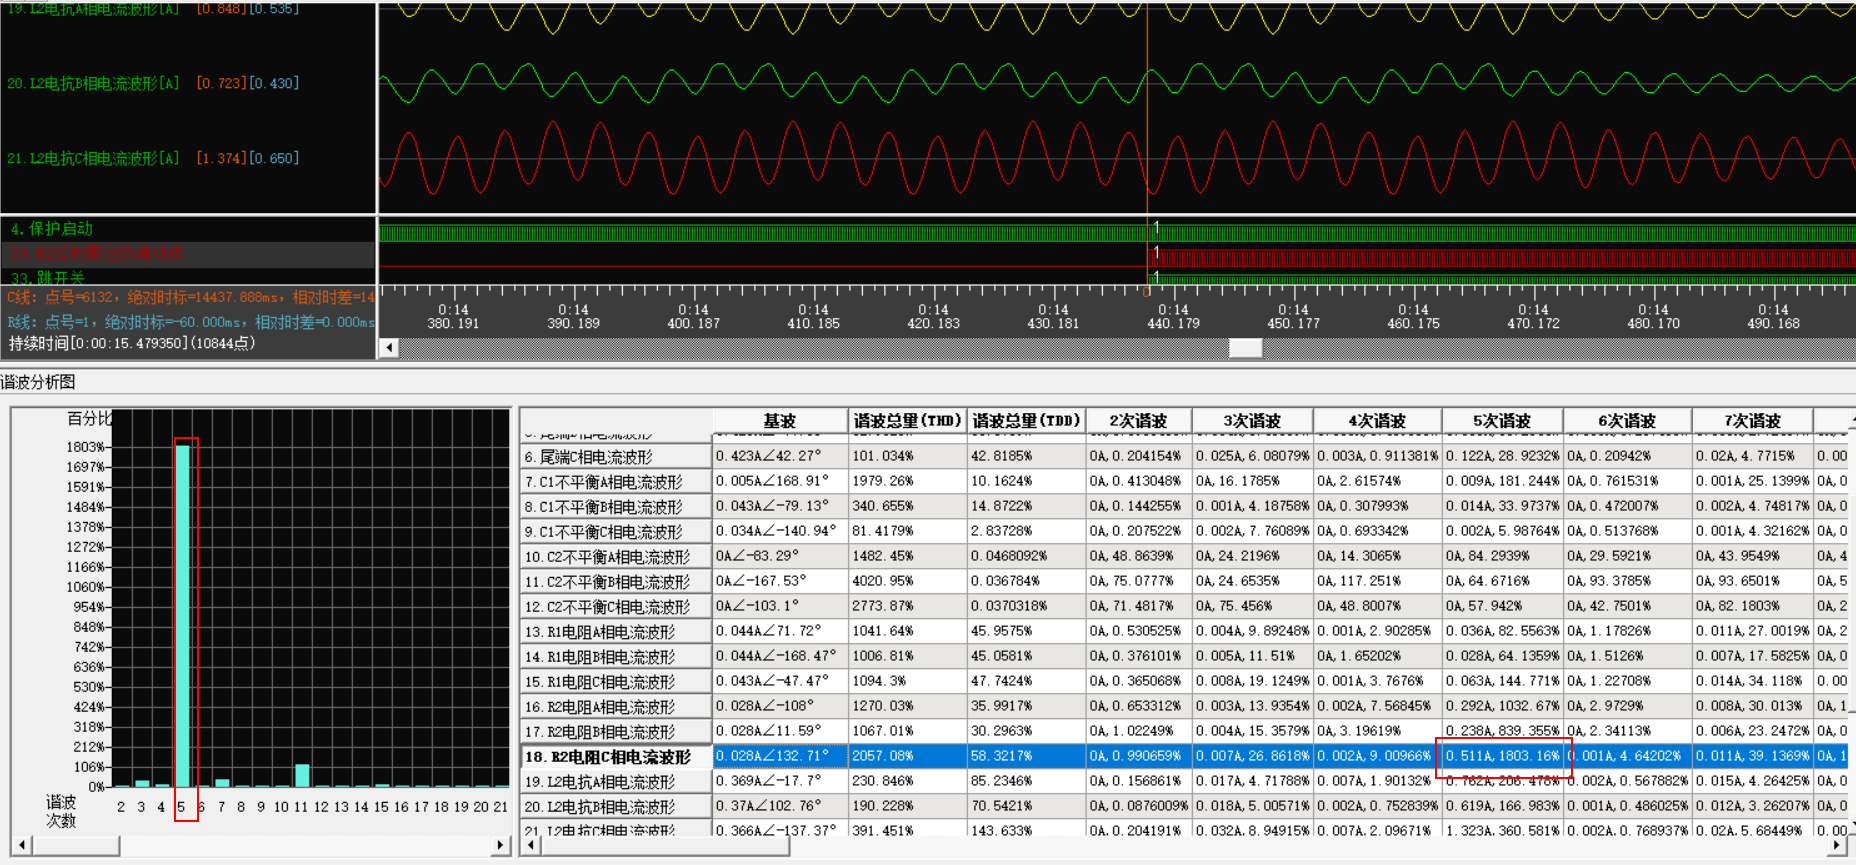This screenshot has height=865, width=1856.
Task: Click time ruler tick 0:14 440.179
Action: (x=1173, y=317)
